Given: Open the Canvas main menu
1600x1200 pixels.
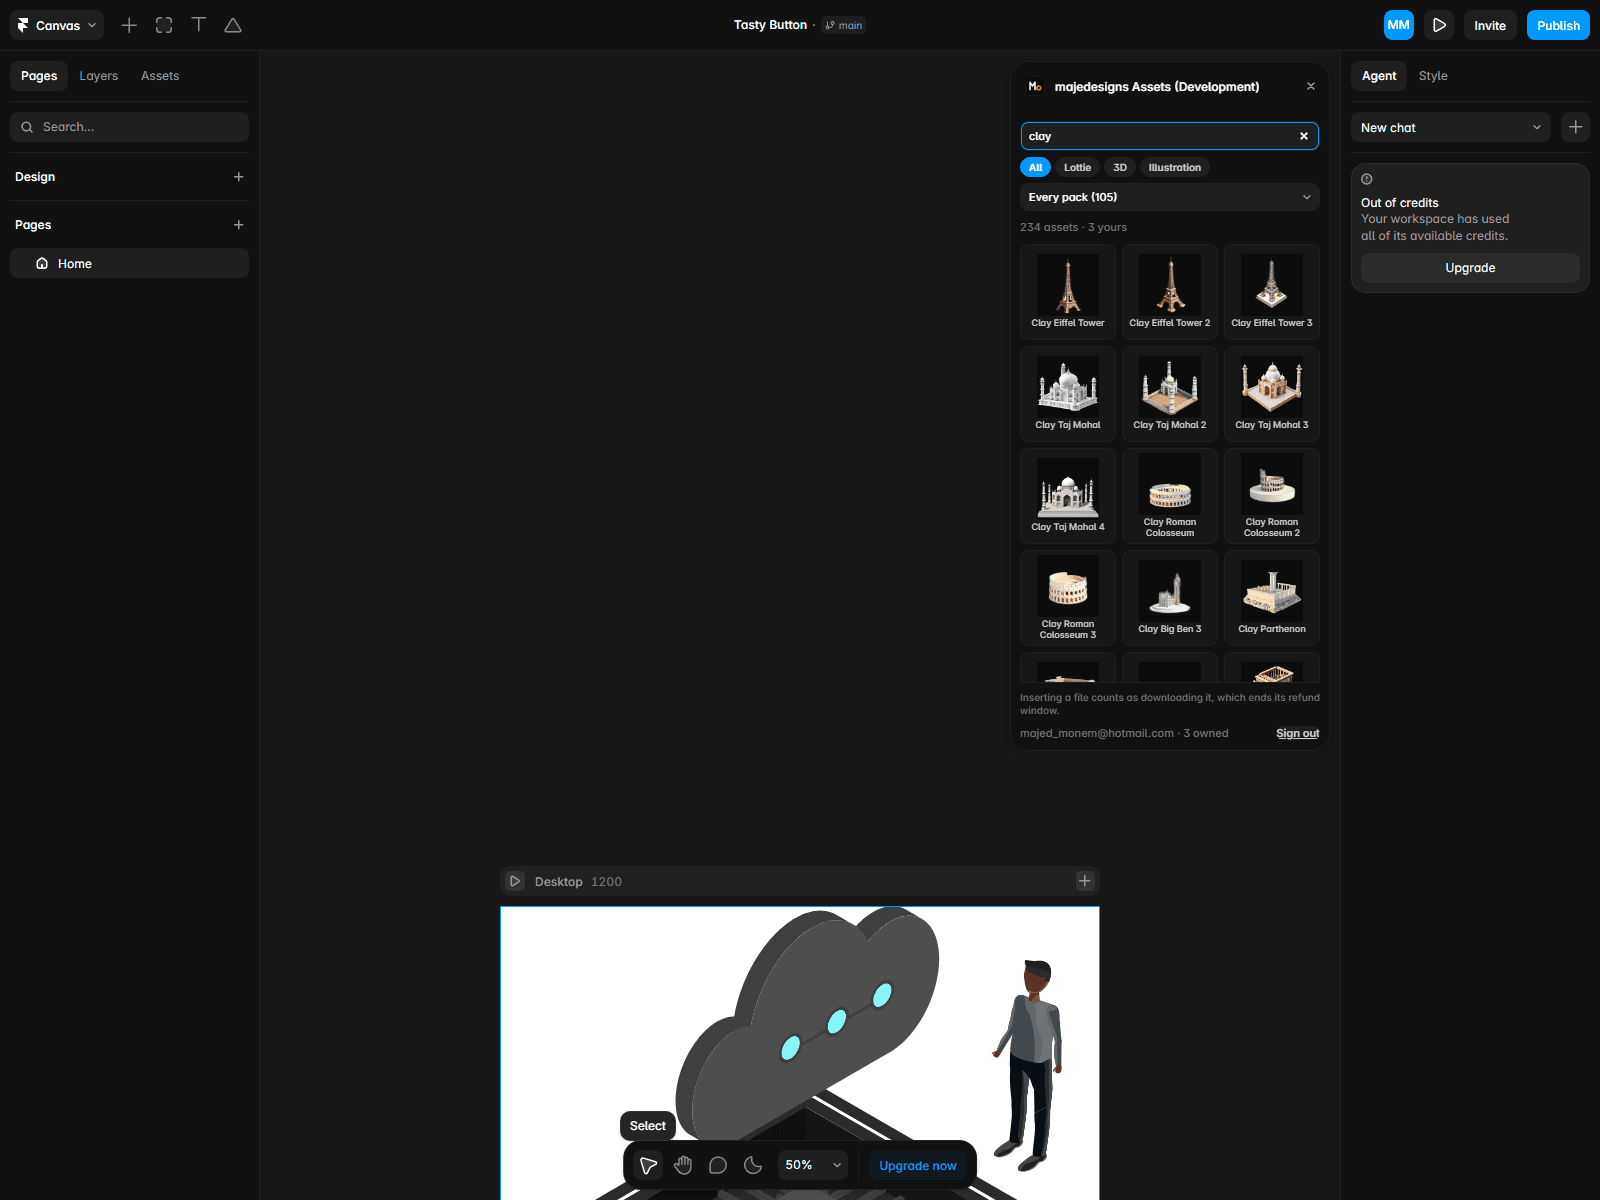Looking at the screenshot, I should pyautogui.click(x=57, y=25).
